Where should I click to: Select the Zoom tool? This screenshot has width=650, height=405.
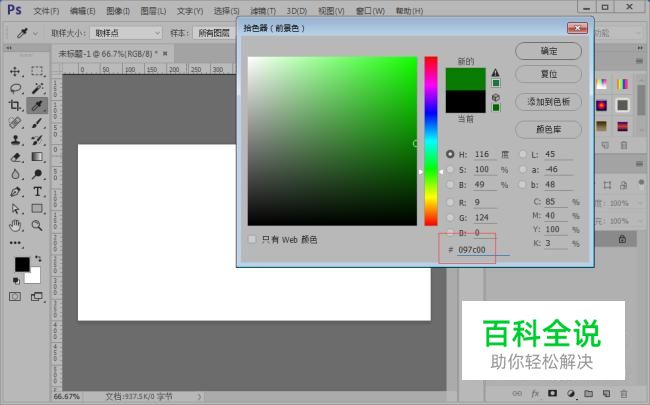tap(37, 226)
